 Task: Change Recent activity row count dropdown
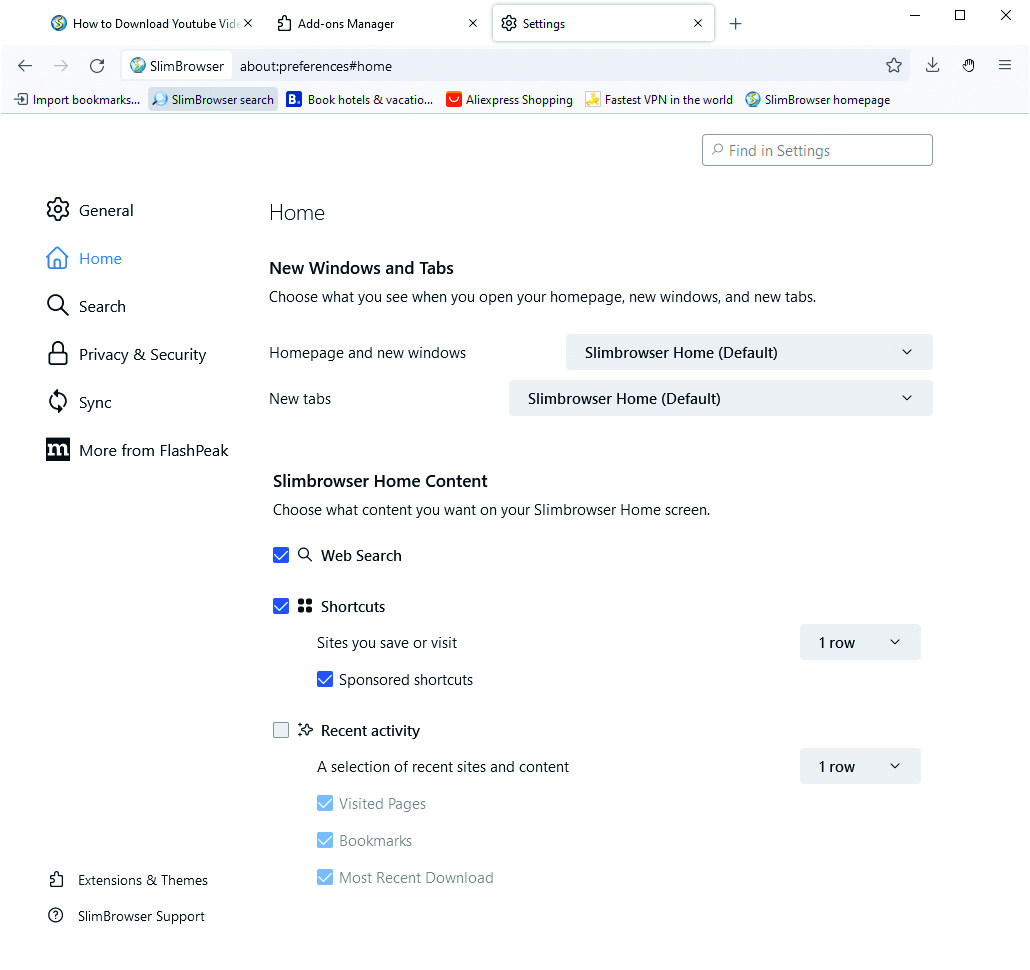[860, 766]
